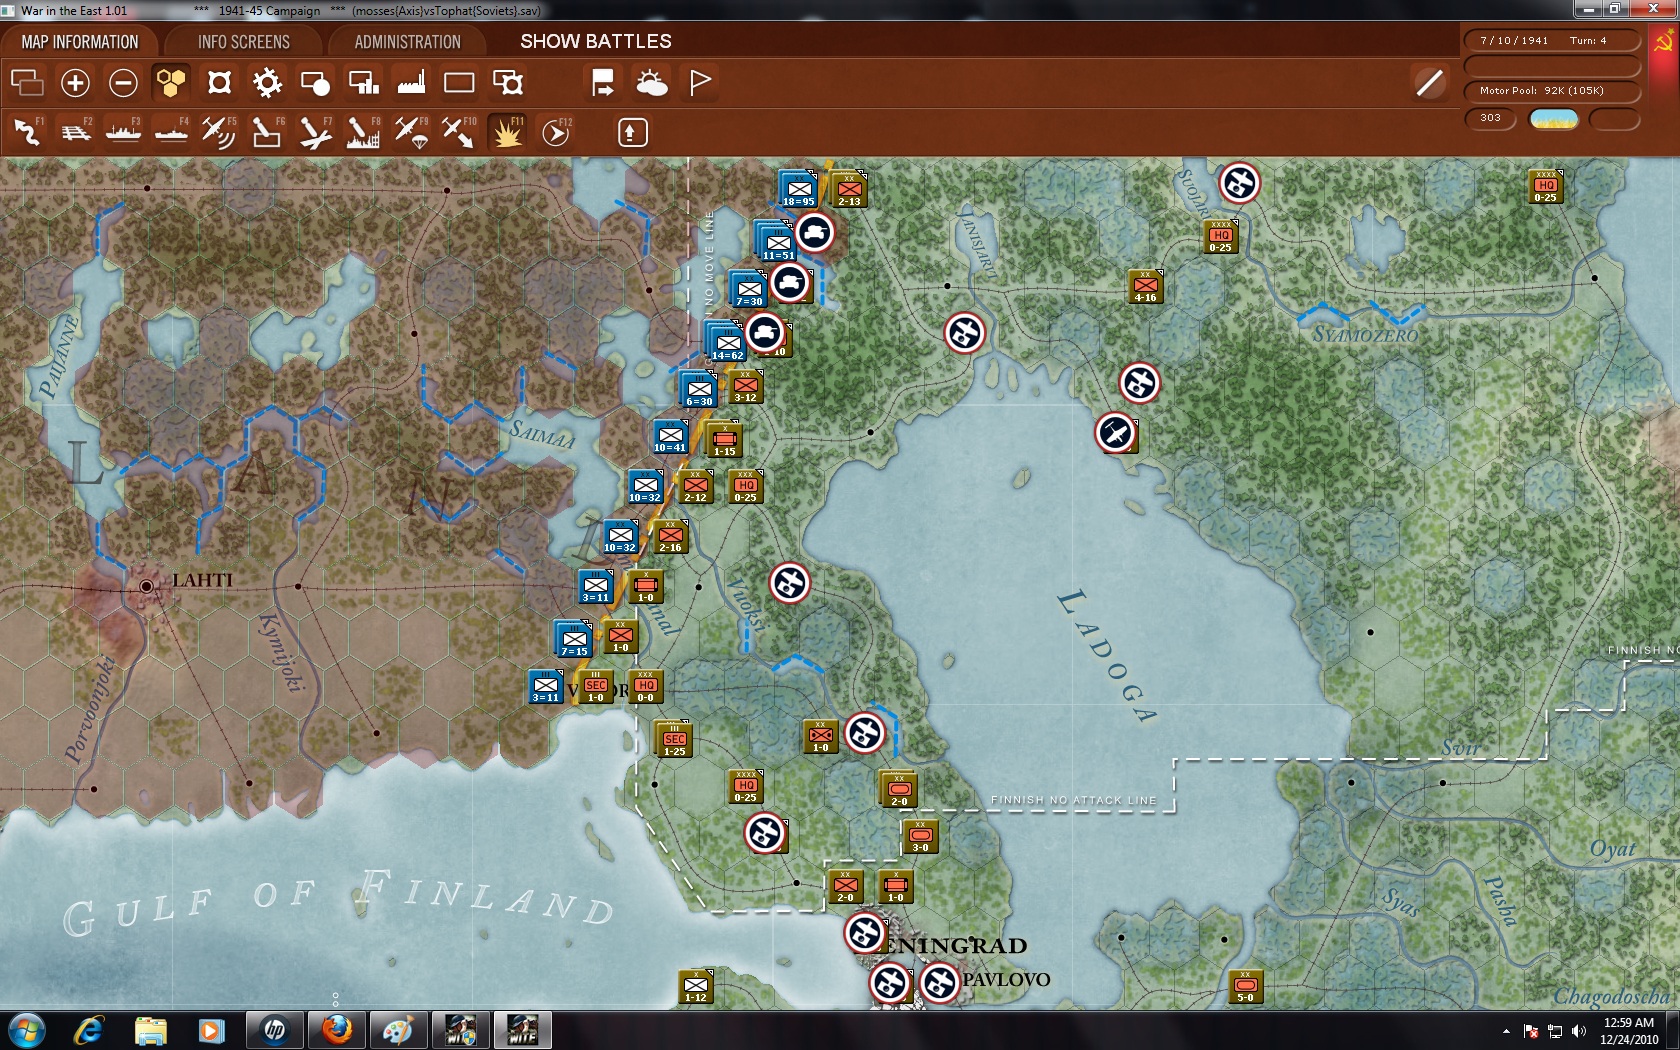This screenshot has width=1680, height=1050.
Task: Click the rectangle-with-square-badge map icon
Action: (508, 82)
